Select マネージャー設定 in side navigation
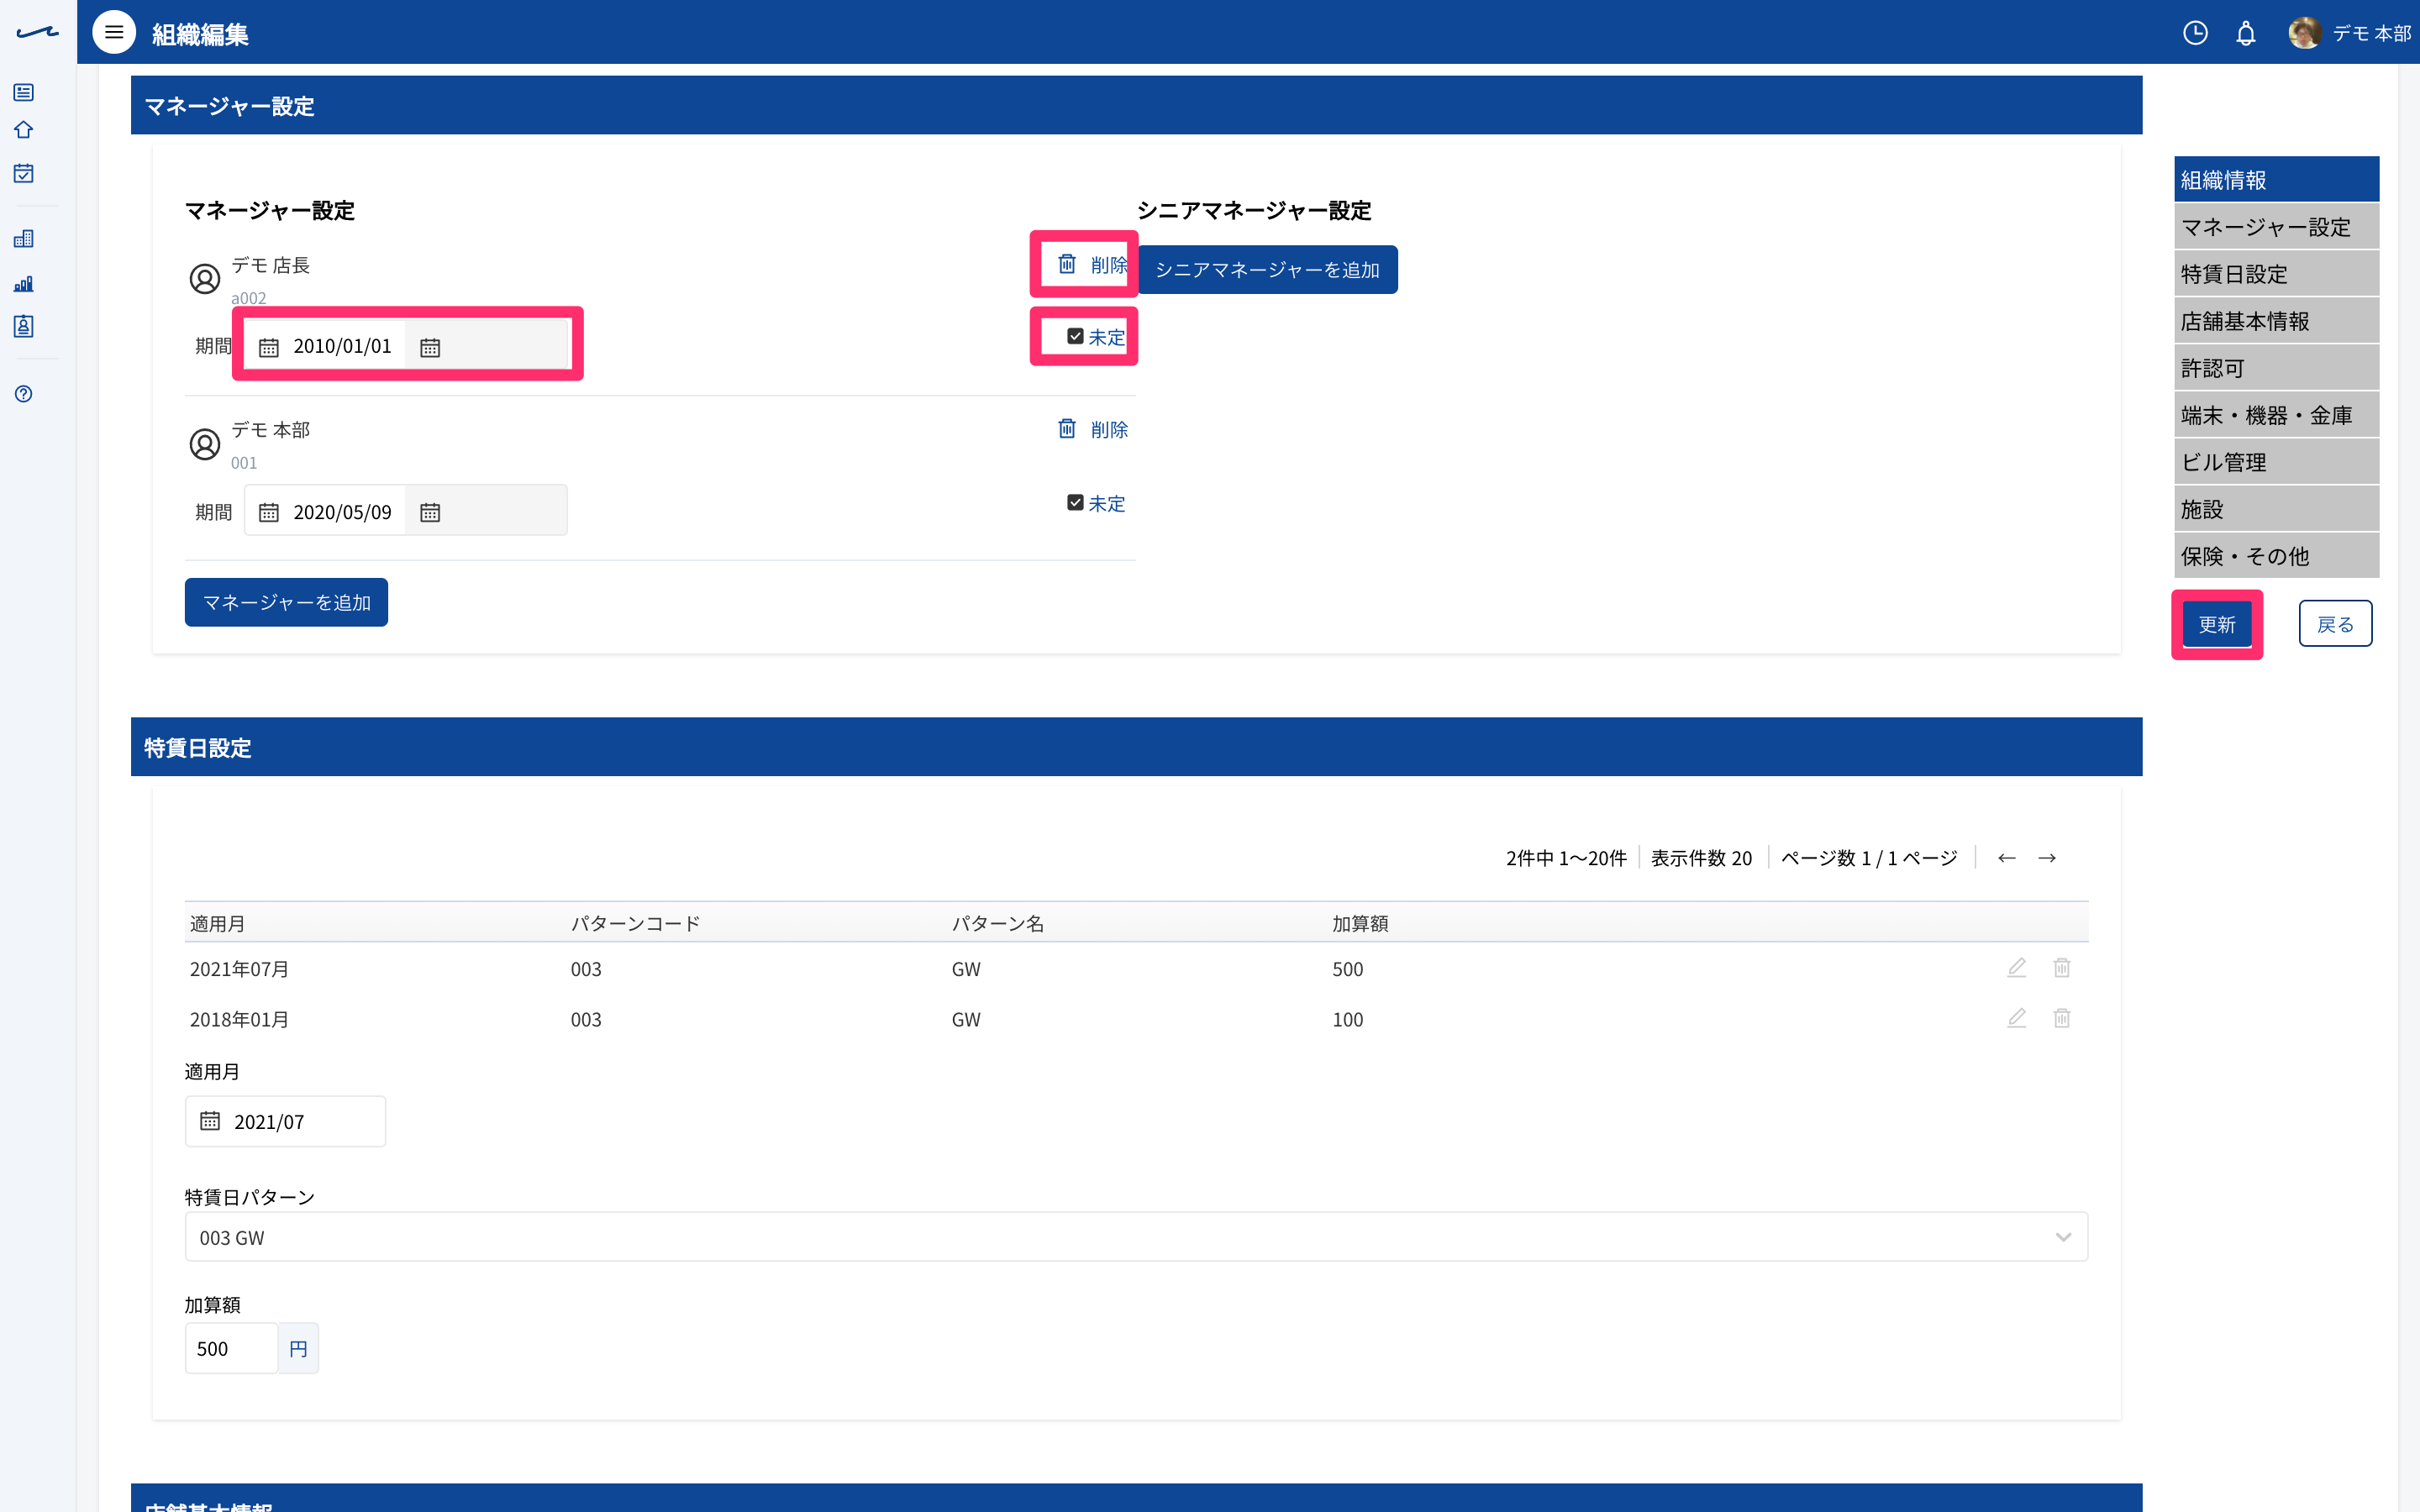Screen dimensions: 2420x1512 coord(2276,226)
